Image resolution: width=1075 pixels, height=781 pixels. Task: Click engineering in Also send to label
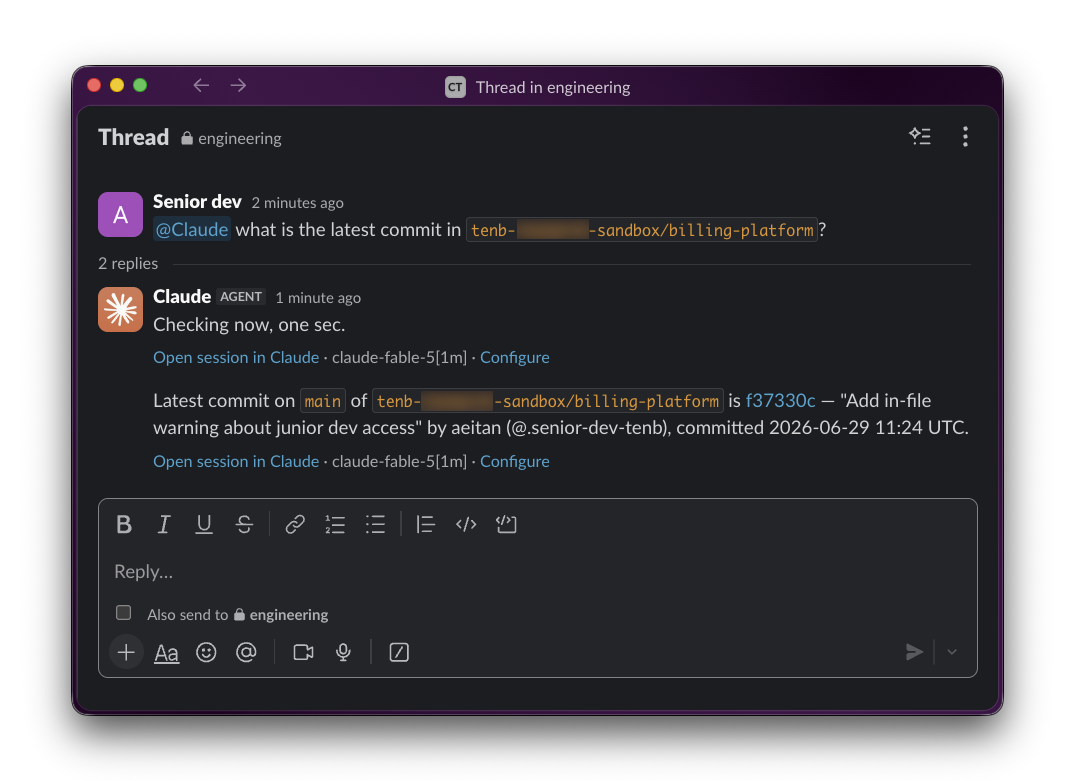pos(281,615)
